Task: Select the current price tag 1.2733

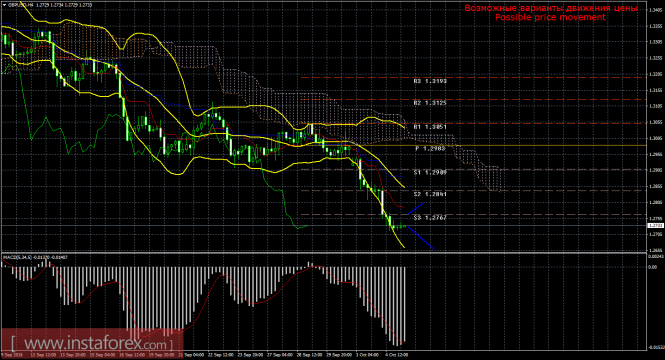Action: point(655,226)
